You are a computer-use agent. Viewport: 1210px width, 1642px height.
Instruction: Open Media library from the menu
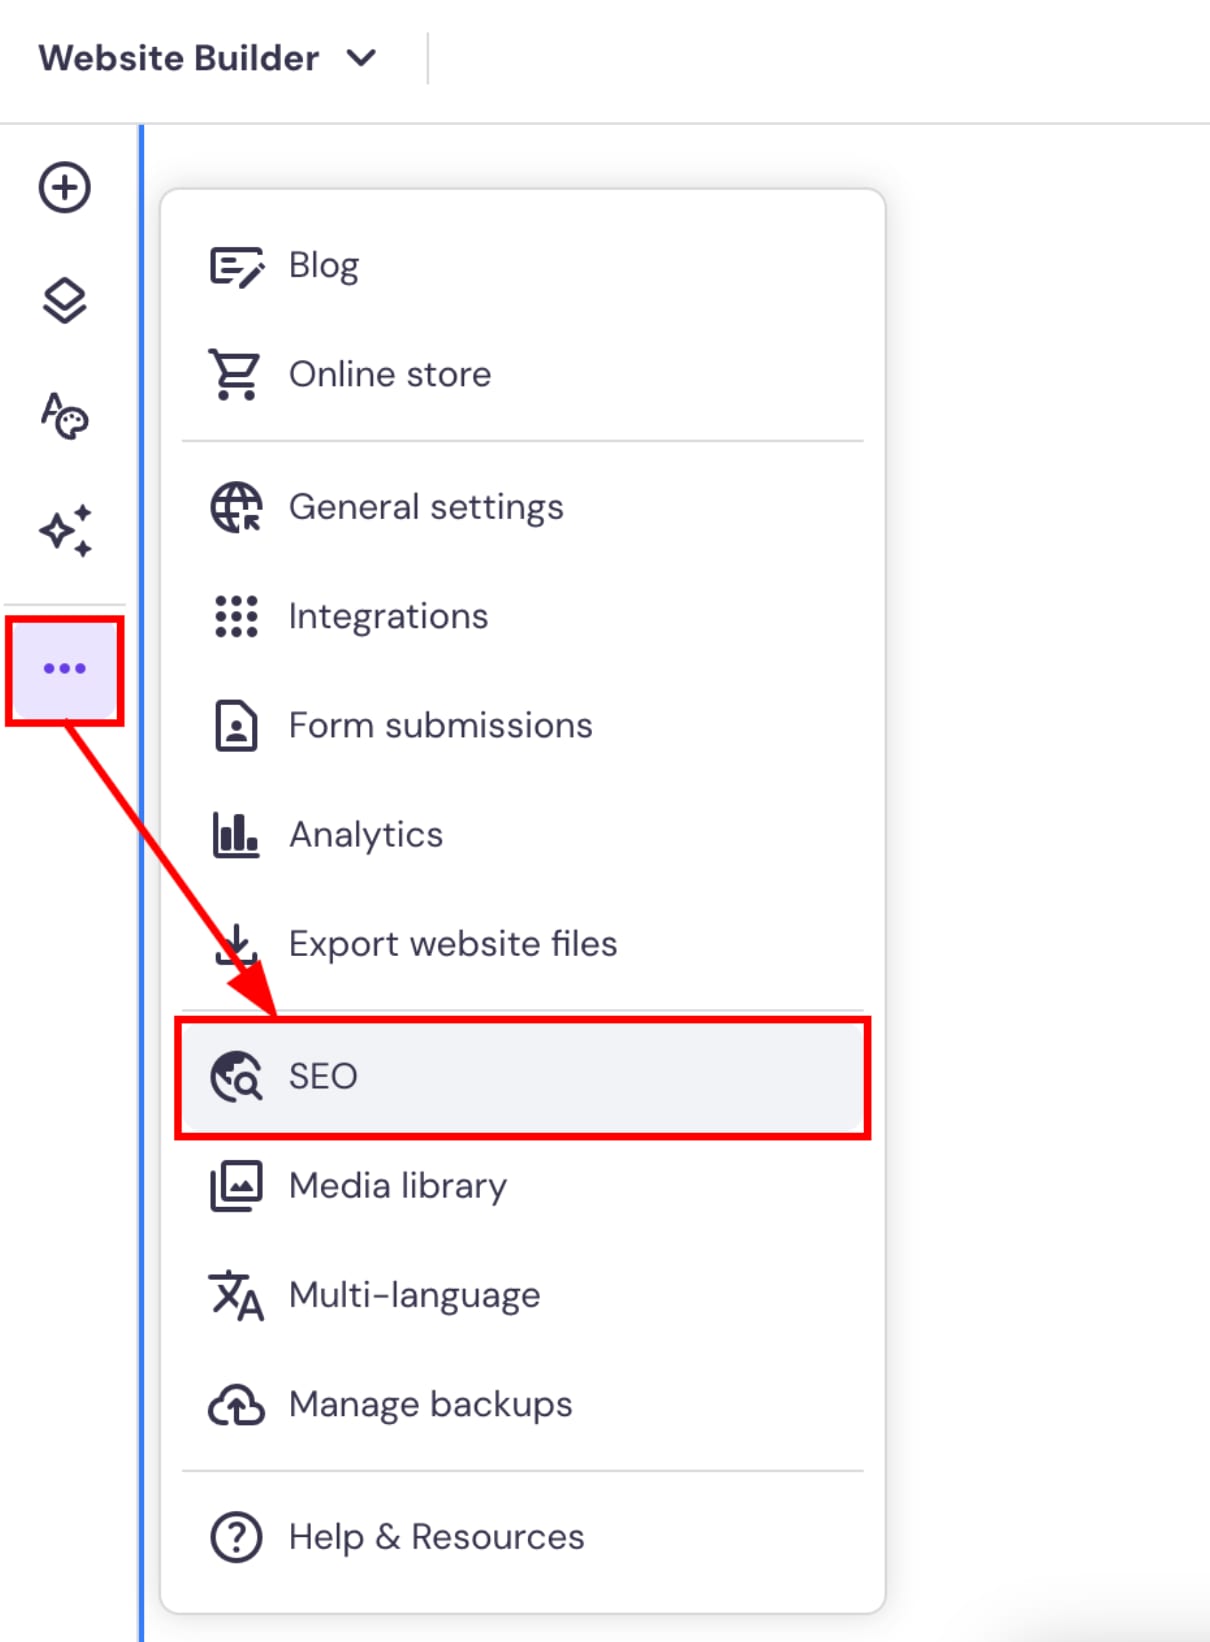397,1186
